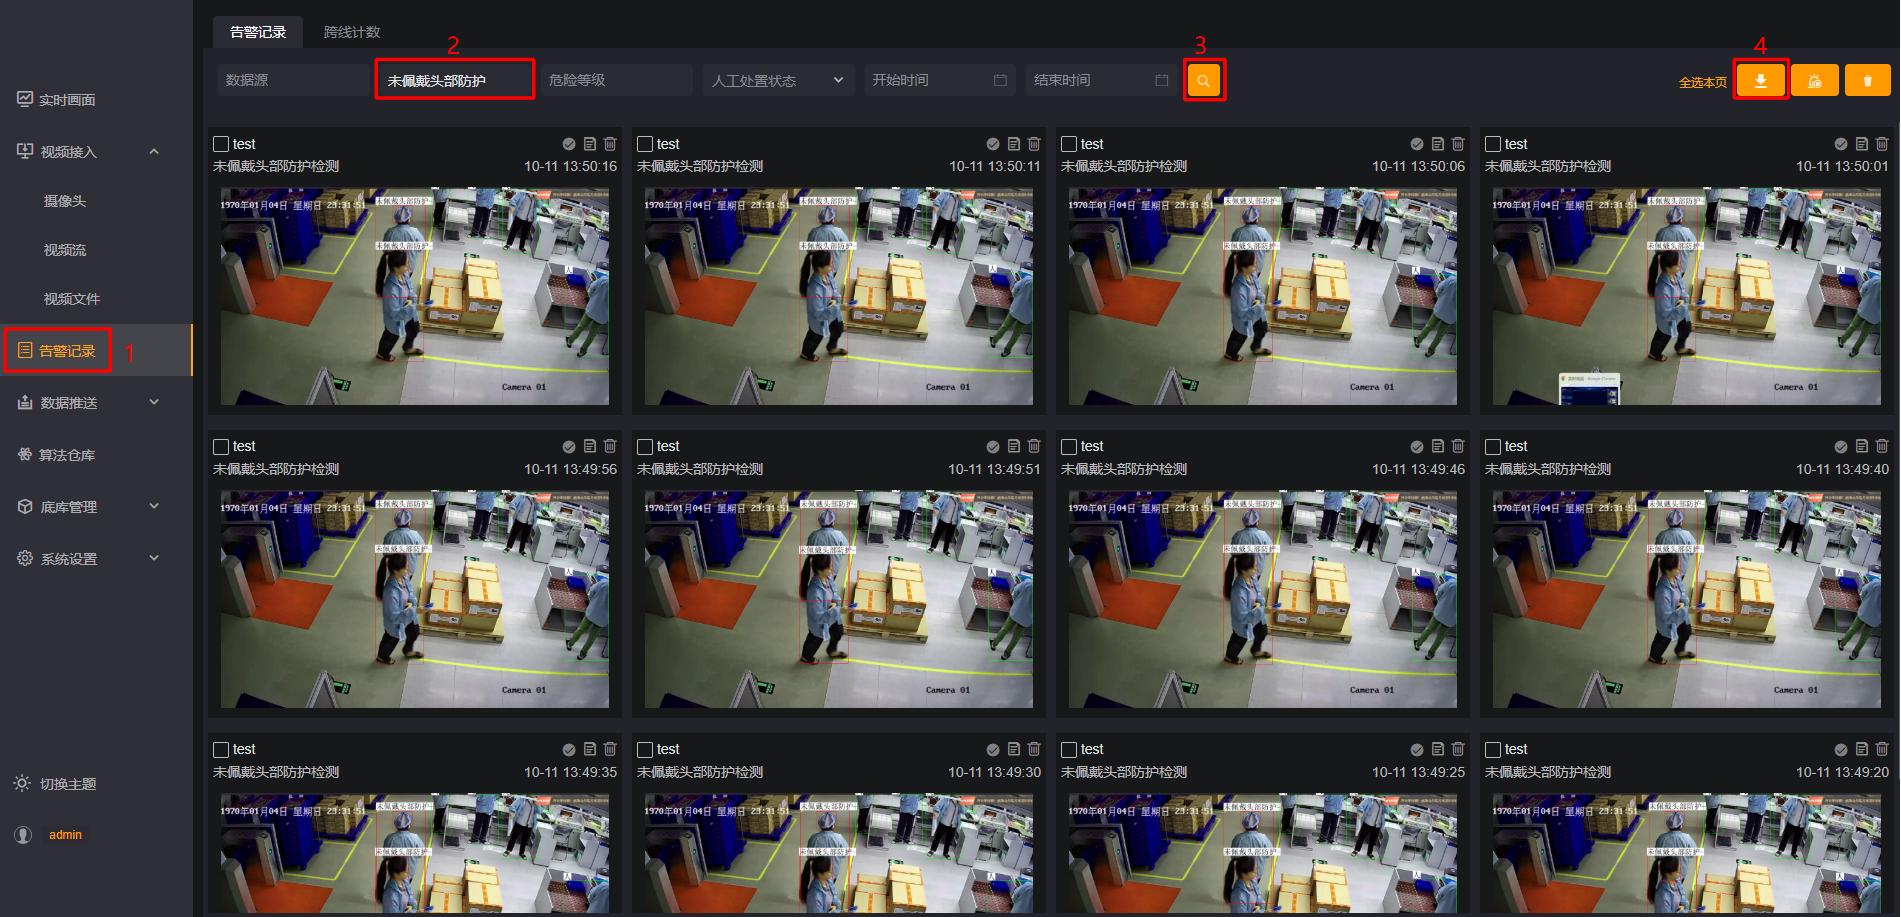Click the orange search button in filter bar
Viewport: 1901px width, 917px height.
1204,81
